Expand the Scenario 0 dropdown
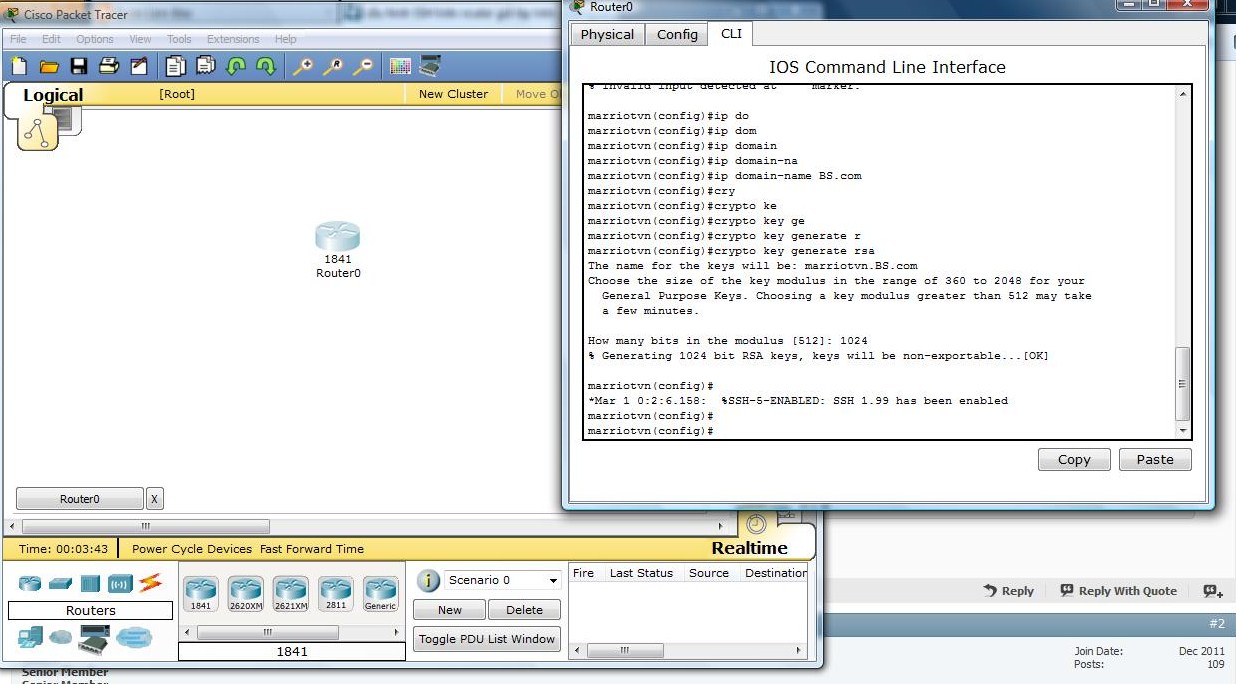Screen dimensions: 1236x684 coord(553,581)
